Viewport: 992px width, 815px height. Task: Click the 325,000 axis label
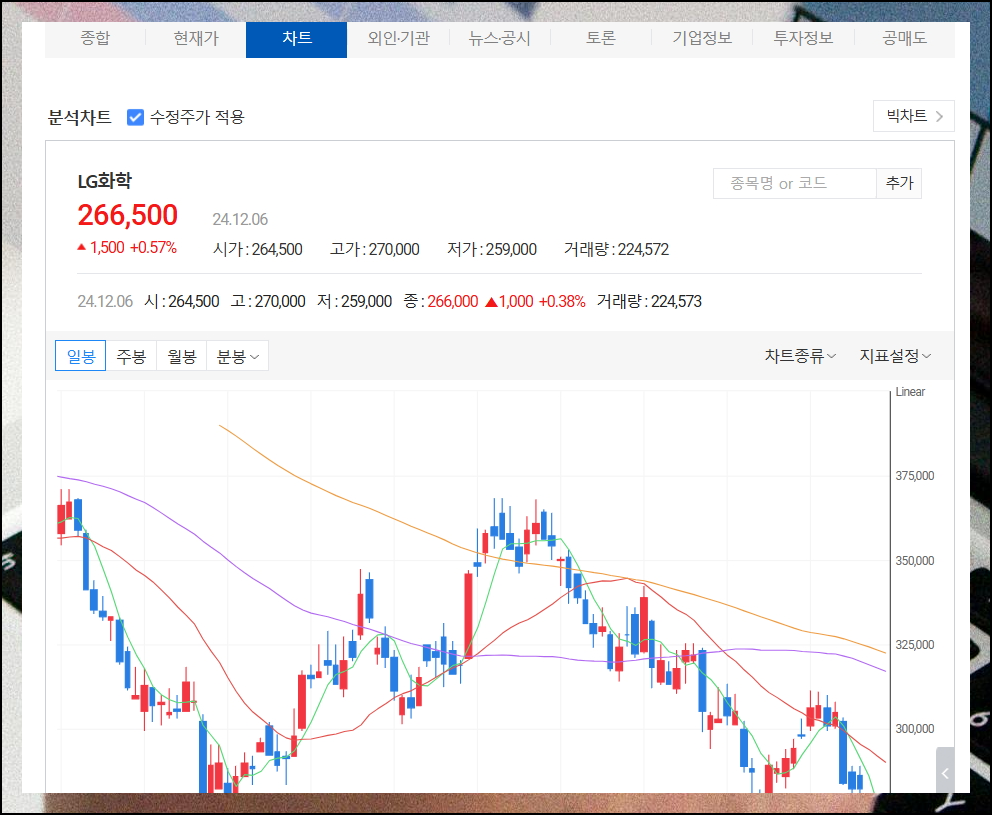click(915, 645)
